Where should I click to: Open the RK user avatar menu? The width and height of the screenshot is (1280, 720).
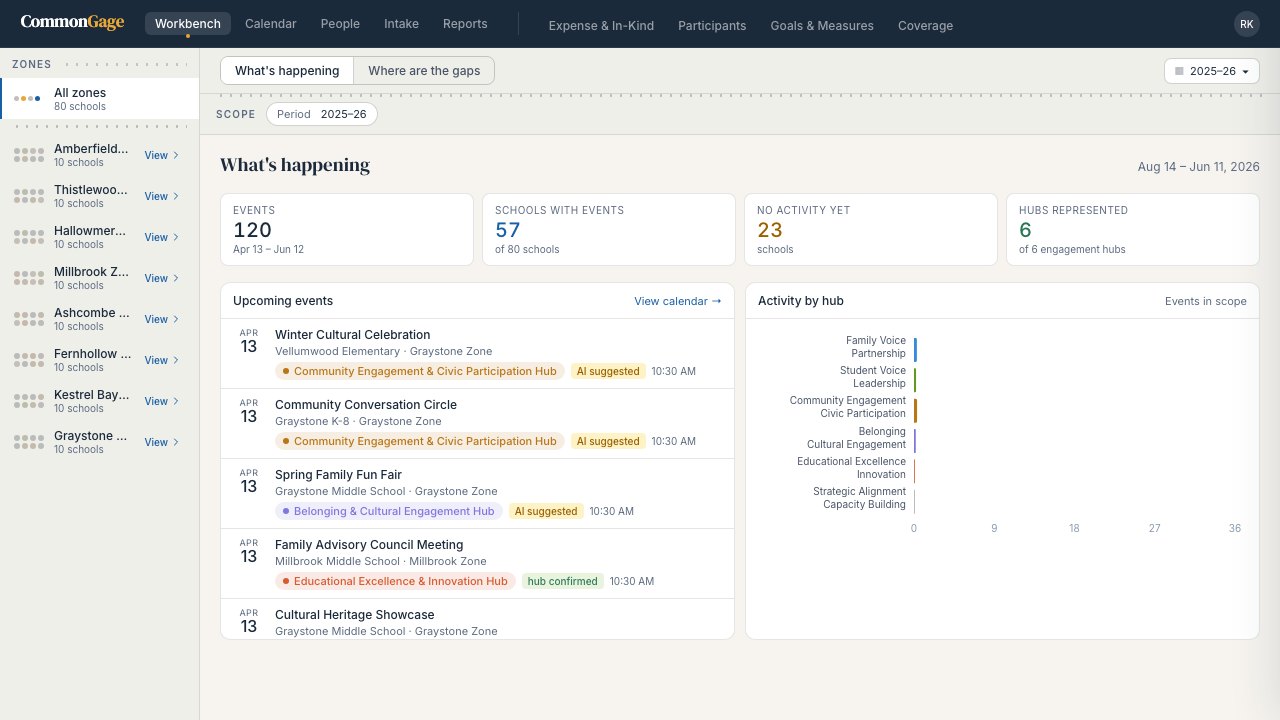click(1246, 24)
